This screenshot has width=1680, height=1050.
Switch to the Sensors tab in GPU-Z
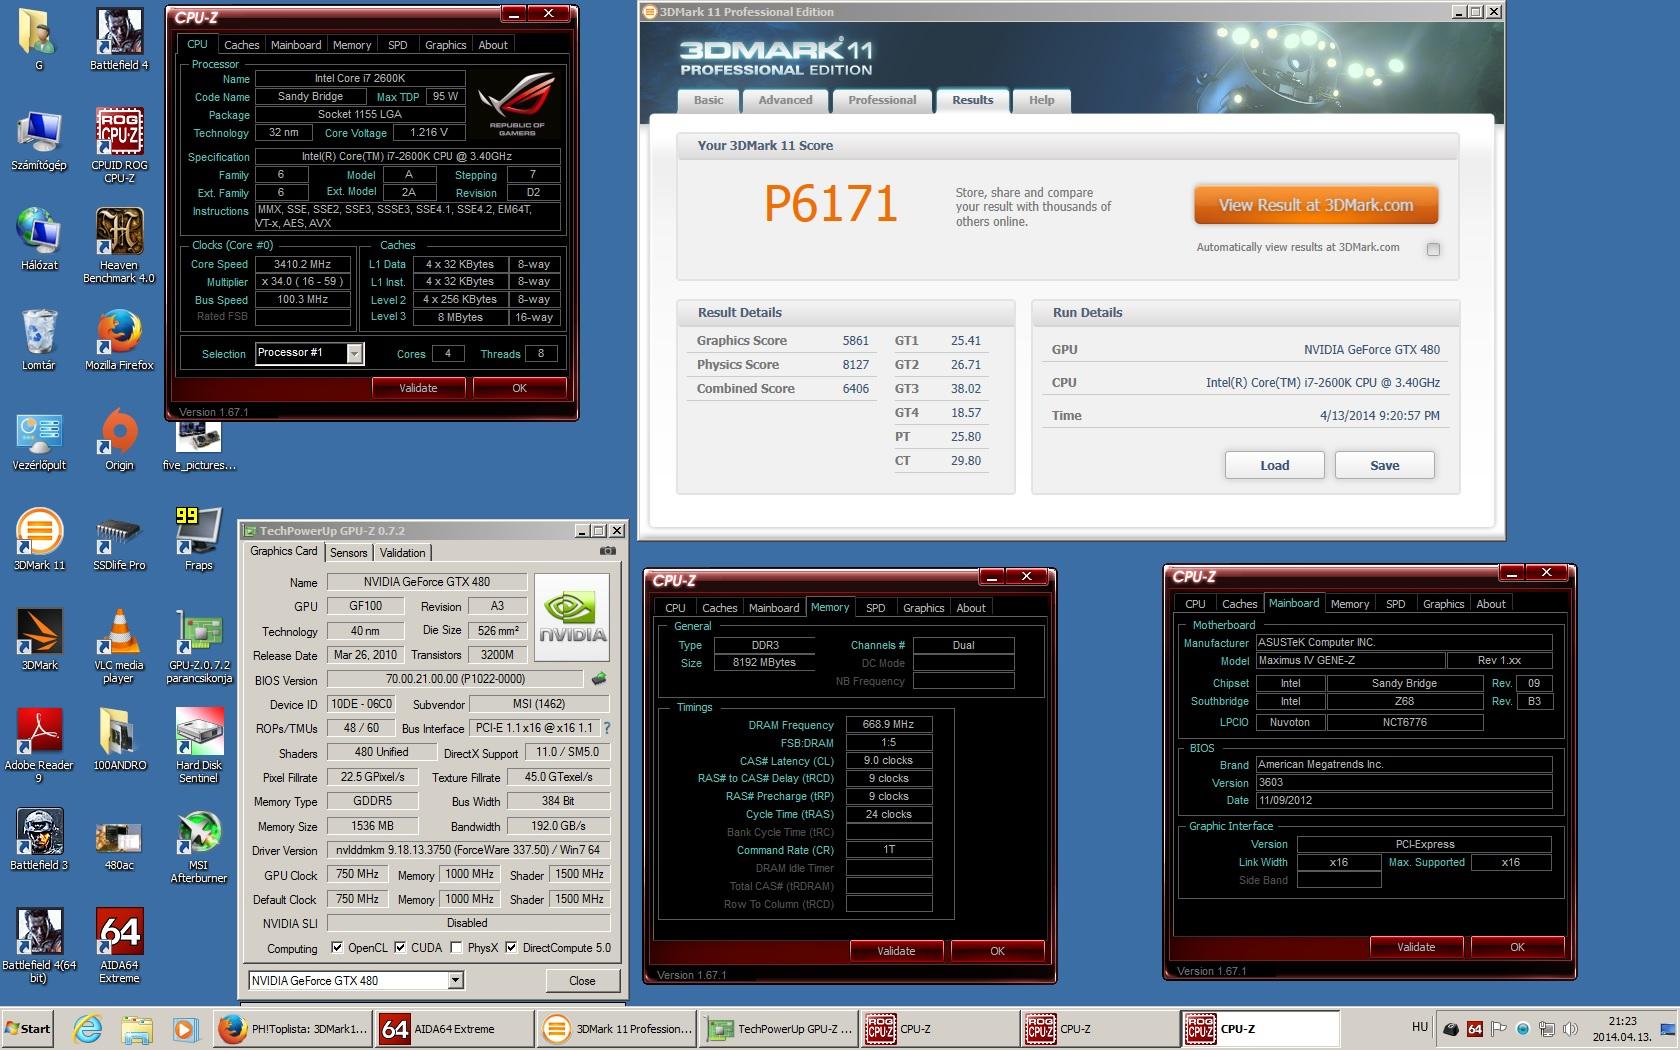click(x=348, y=553)
